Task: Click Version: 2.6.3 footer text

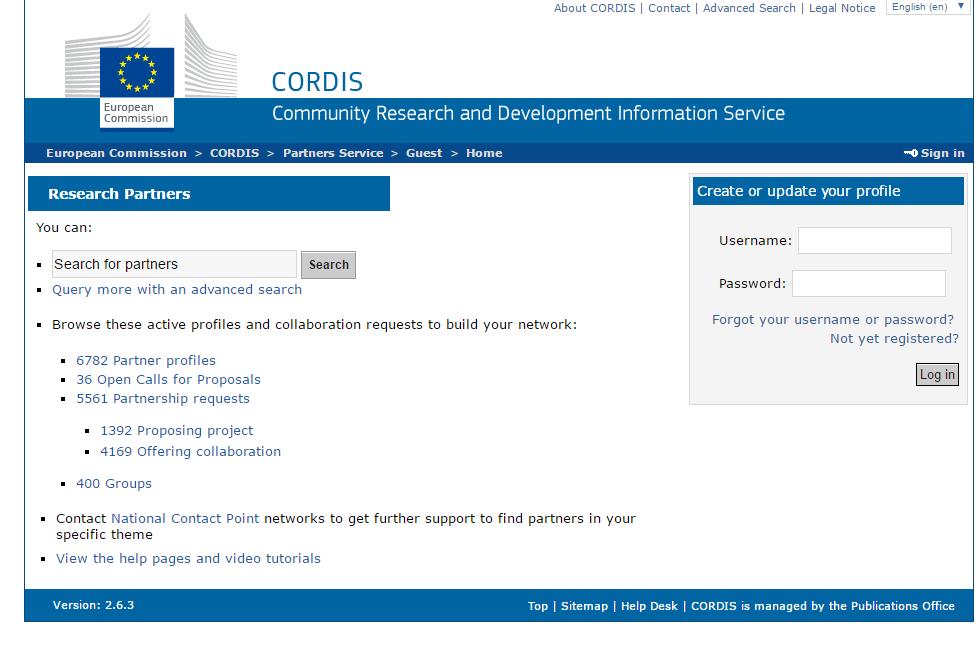Action: coord(93,605)
